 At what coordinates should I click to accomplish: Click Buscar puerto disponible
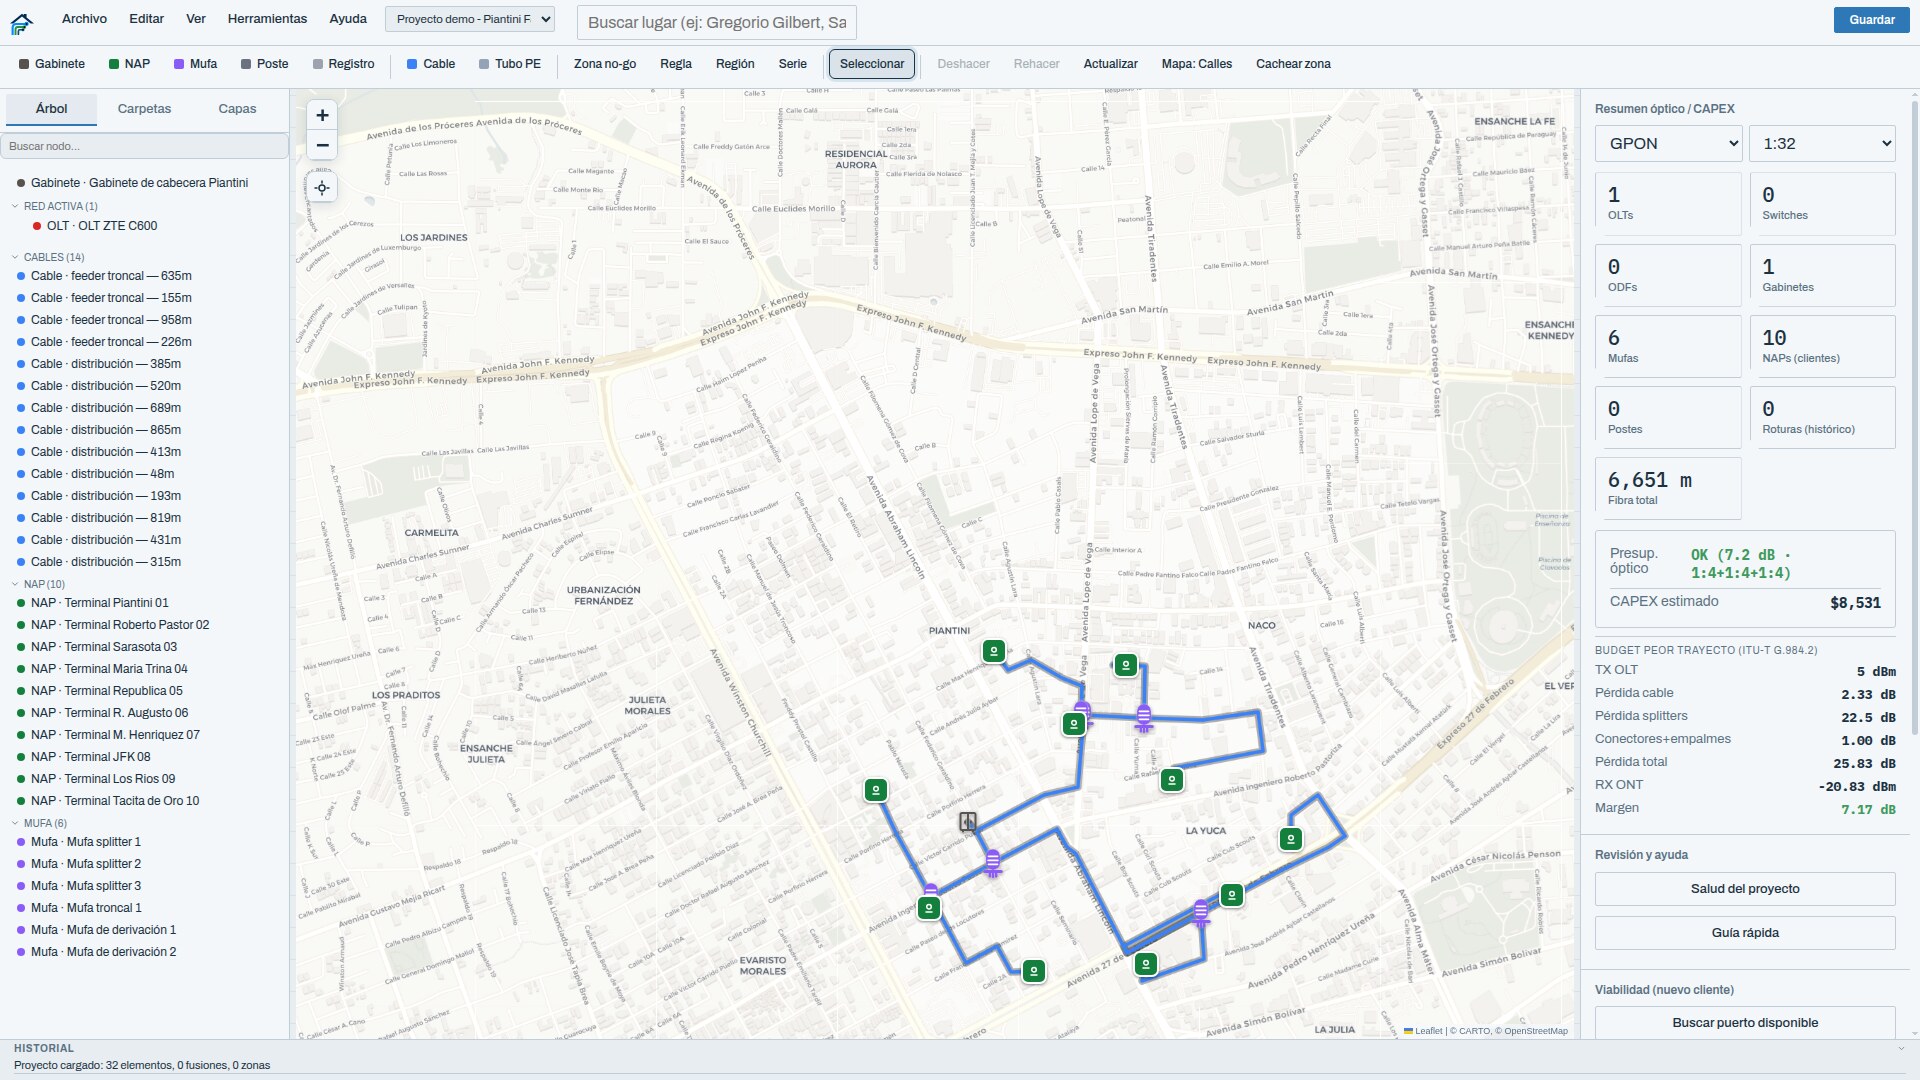point(1745,1022)
